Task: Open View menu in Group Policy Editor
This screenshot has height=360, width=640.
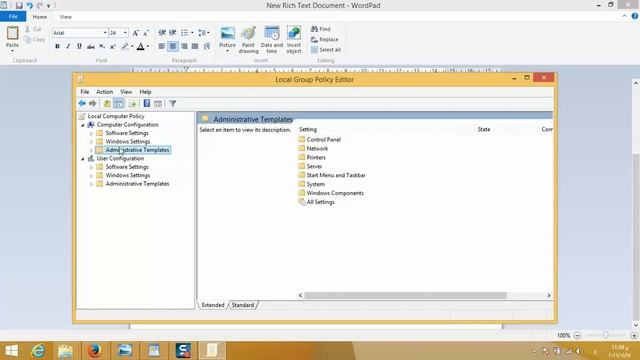Action: 126,92
